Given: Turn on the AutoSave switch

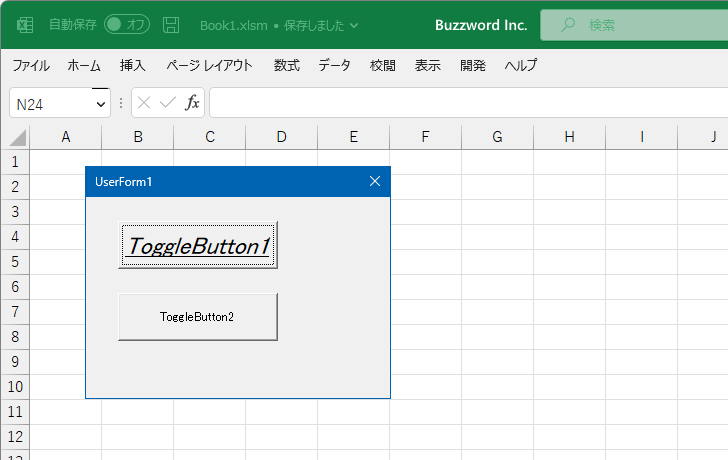Looking at the screenshot, I should (126, 25).
